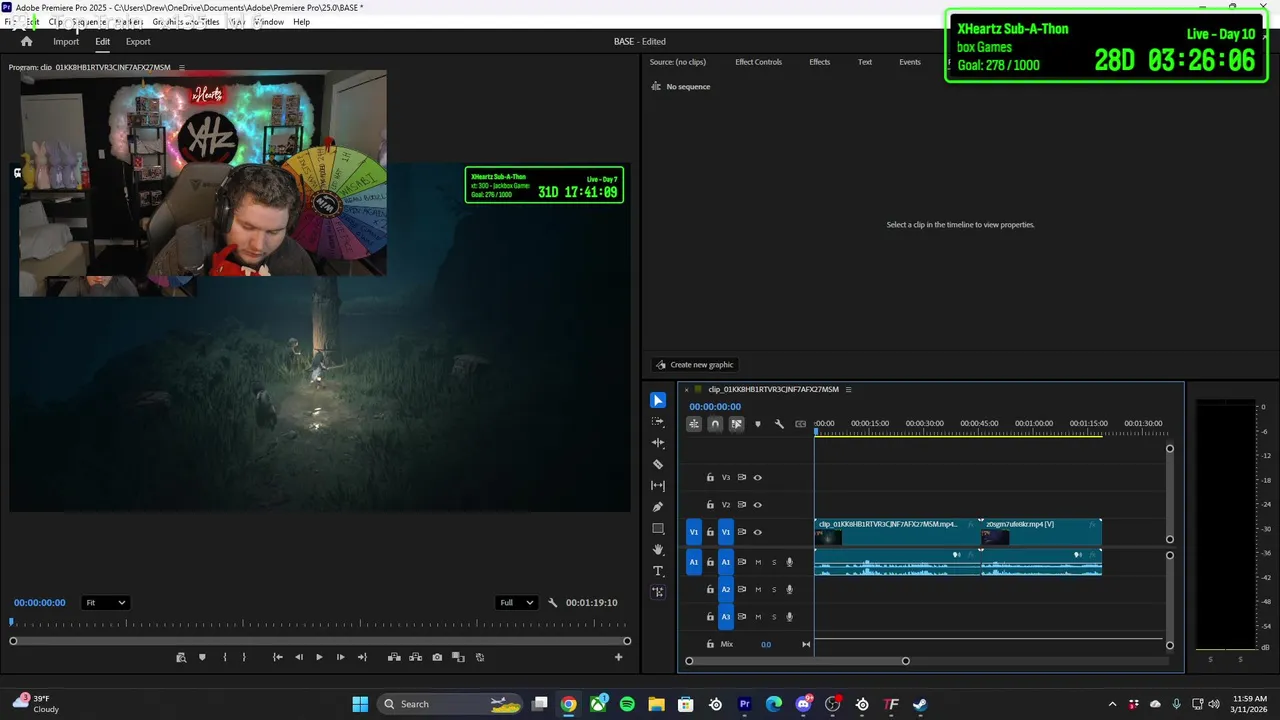1280x720 pixels.
Task: Switch to the Import workspace
Action: (x=66, y=42)
